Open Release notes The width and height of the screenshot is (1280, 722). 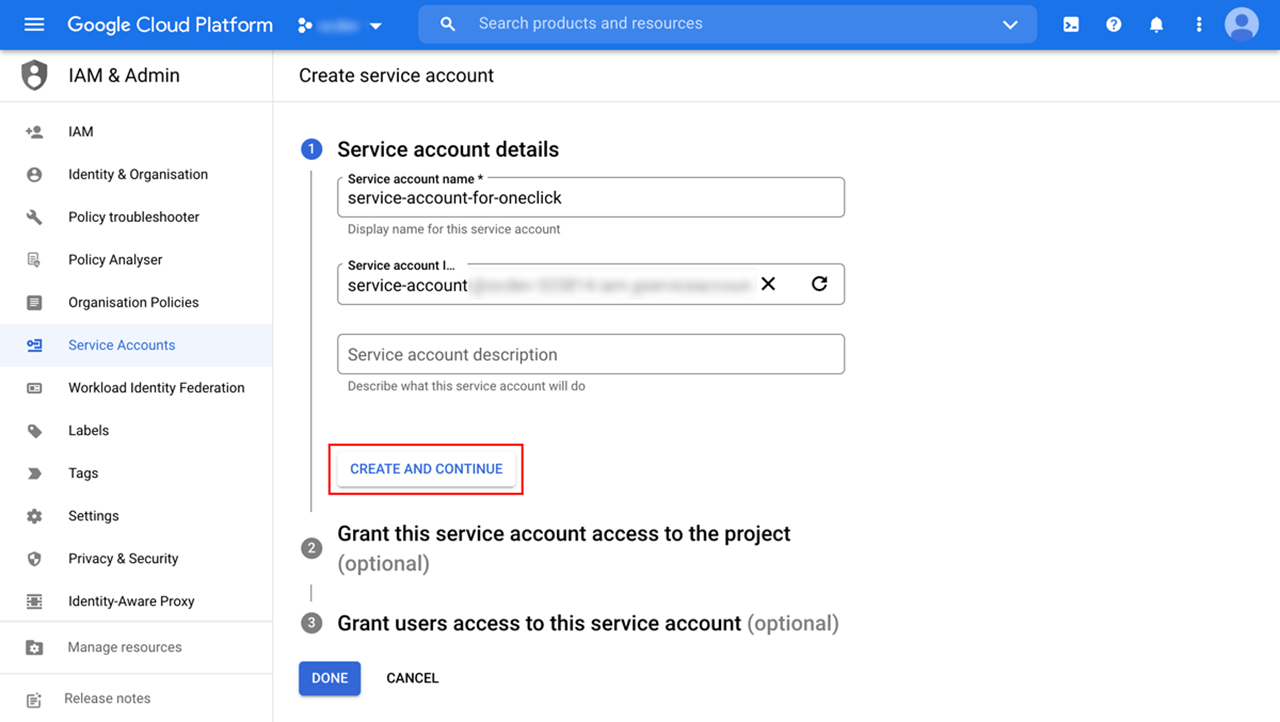pos(136,699)
